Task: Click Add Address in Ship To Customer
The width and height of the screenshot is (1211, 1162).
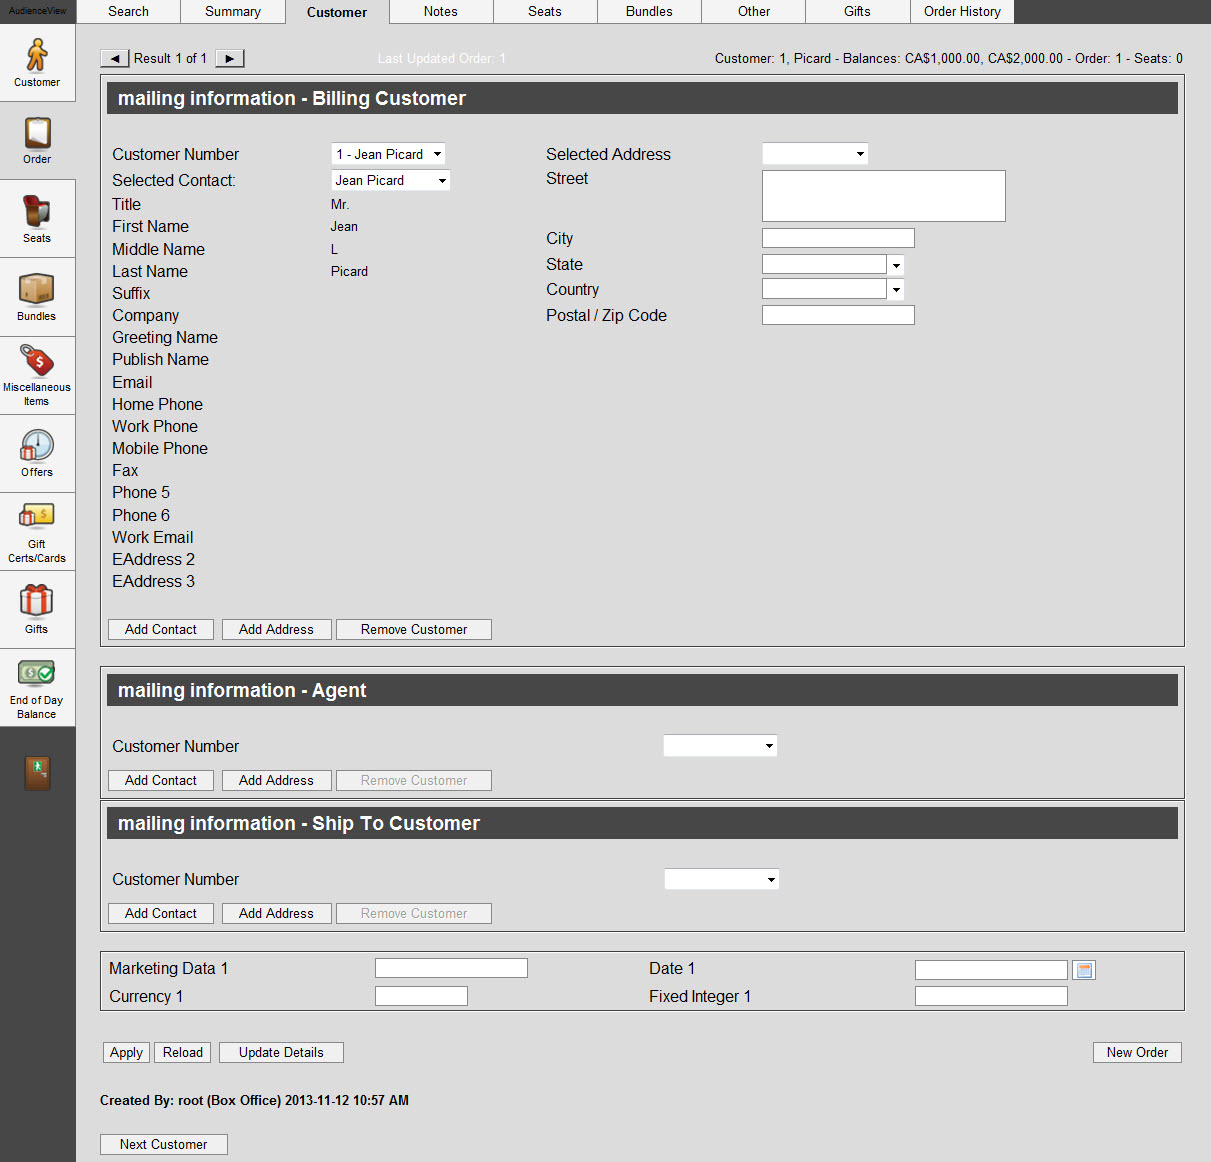Action: (x=276, y=914)
